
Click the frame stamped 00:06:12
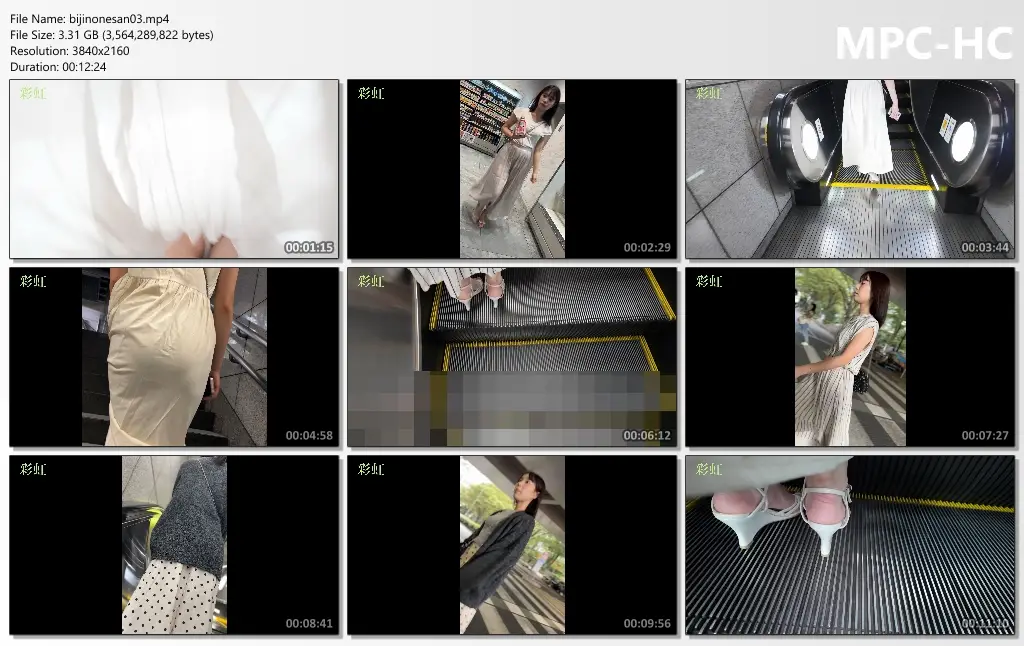point(512,357)
